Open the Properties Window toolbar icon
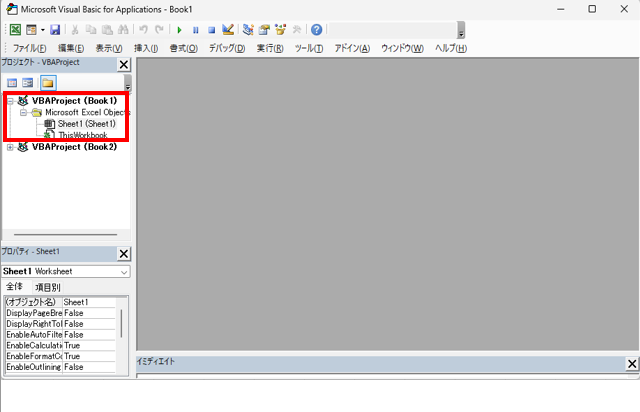 (264, 30)
